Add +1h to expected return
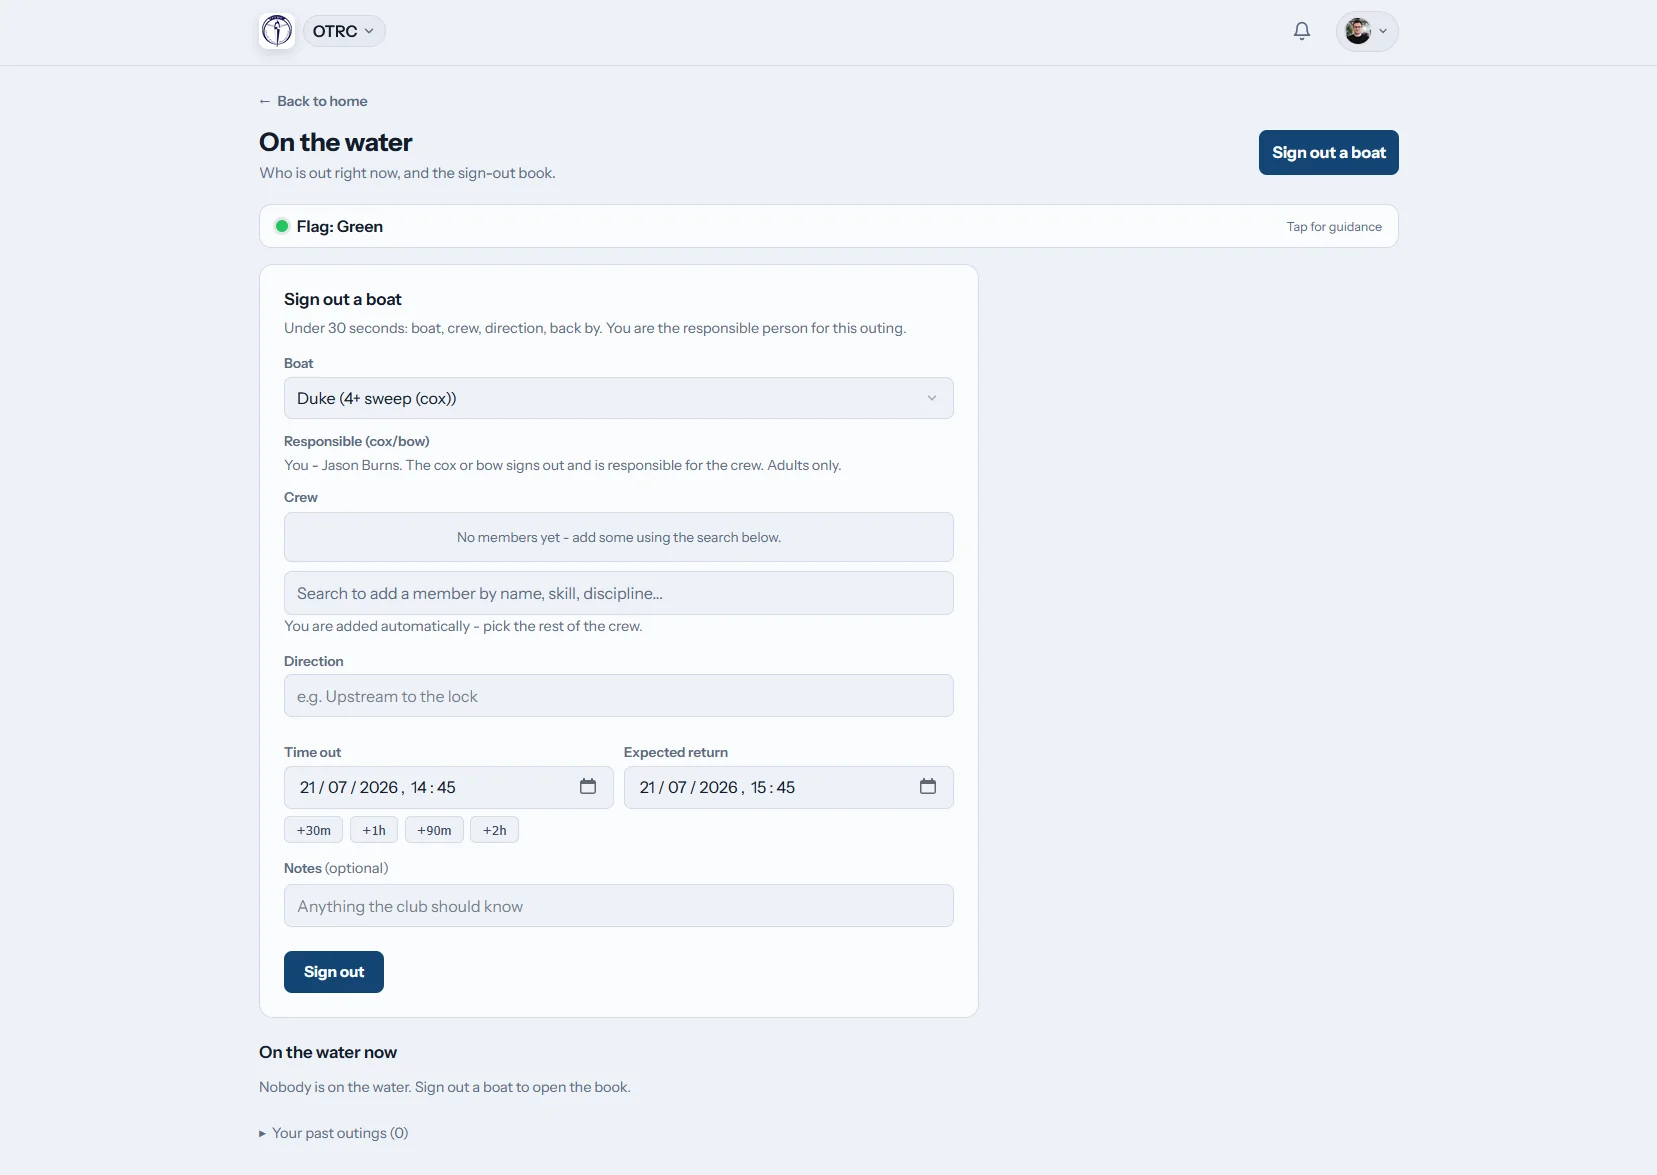Viewport: 1657px width, 1175px height. coord(374,830)
